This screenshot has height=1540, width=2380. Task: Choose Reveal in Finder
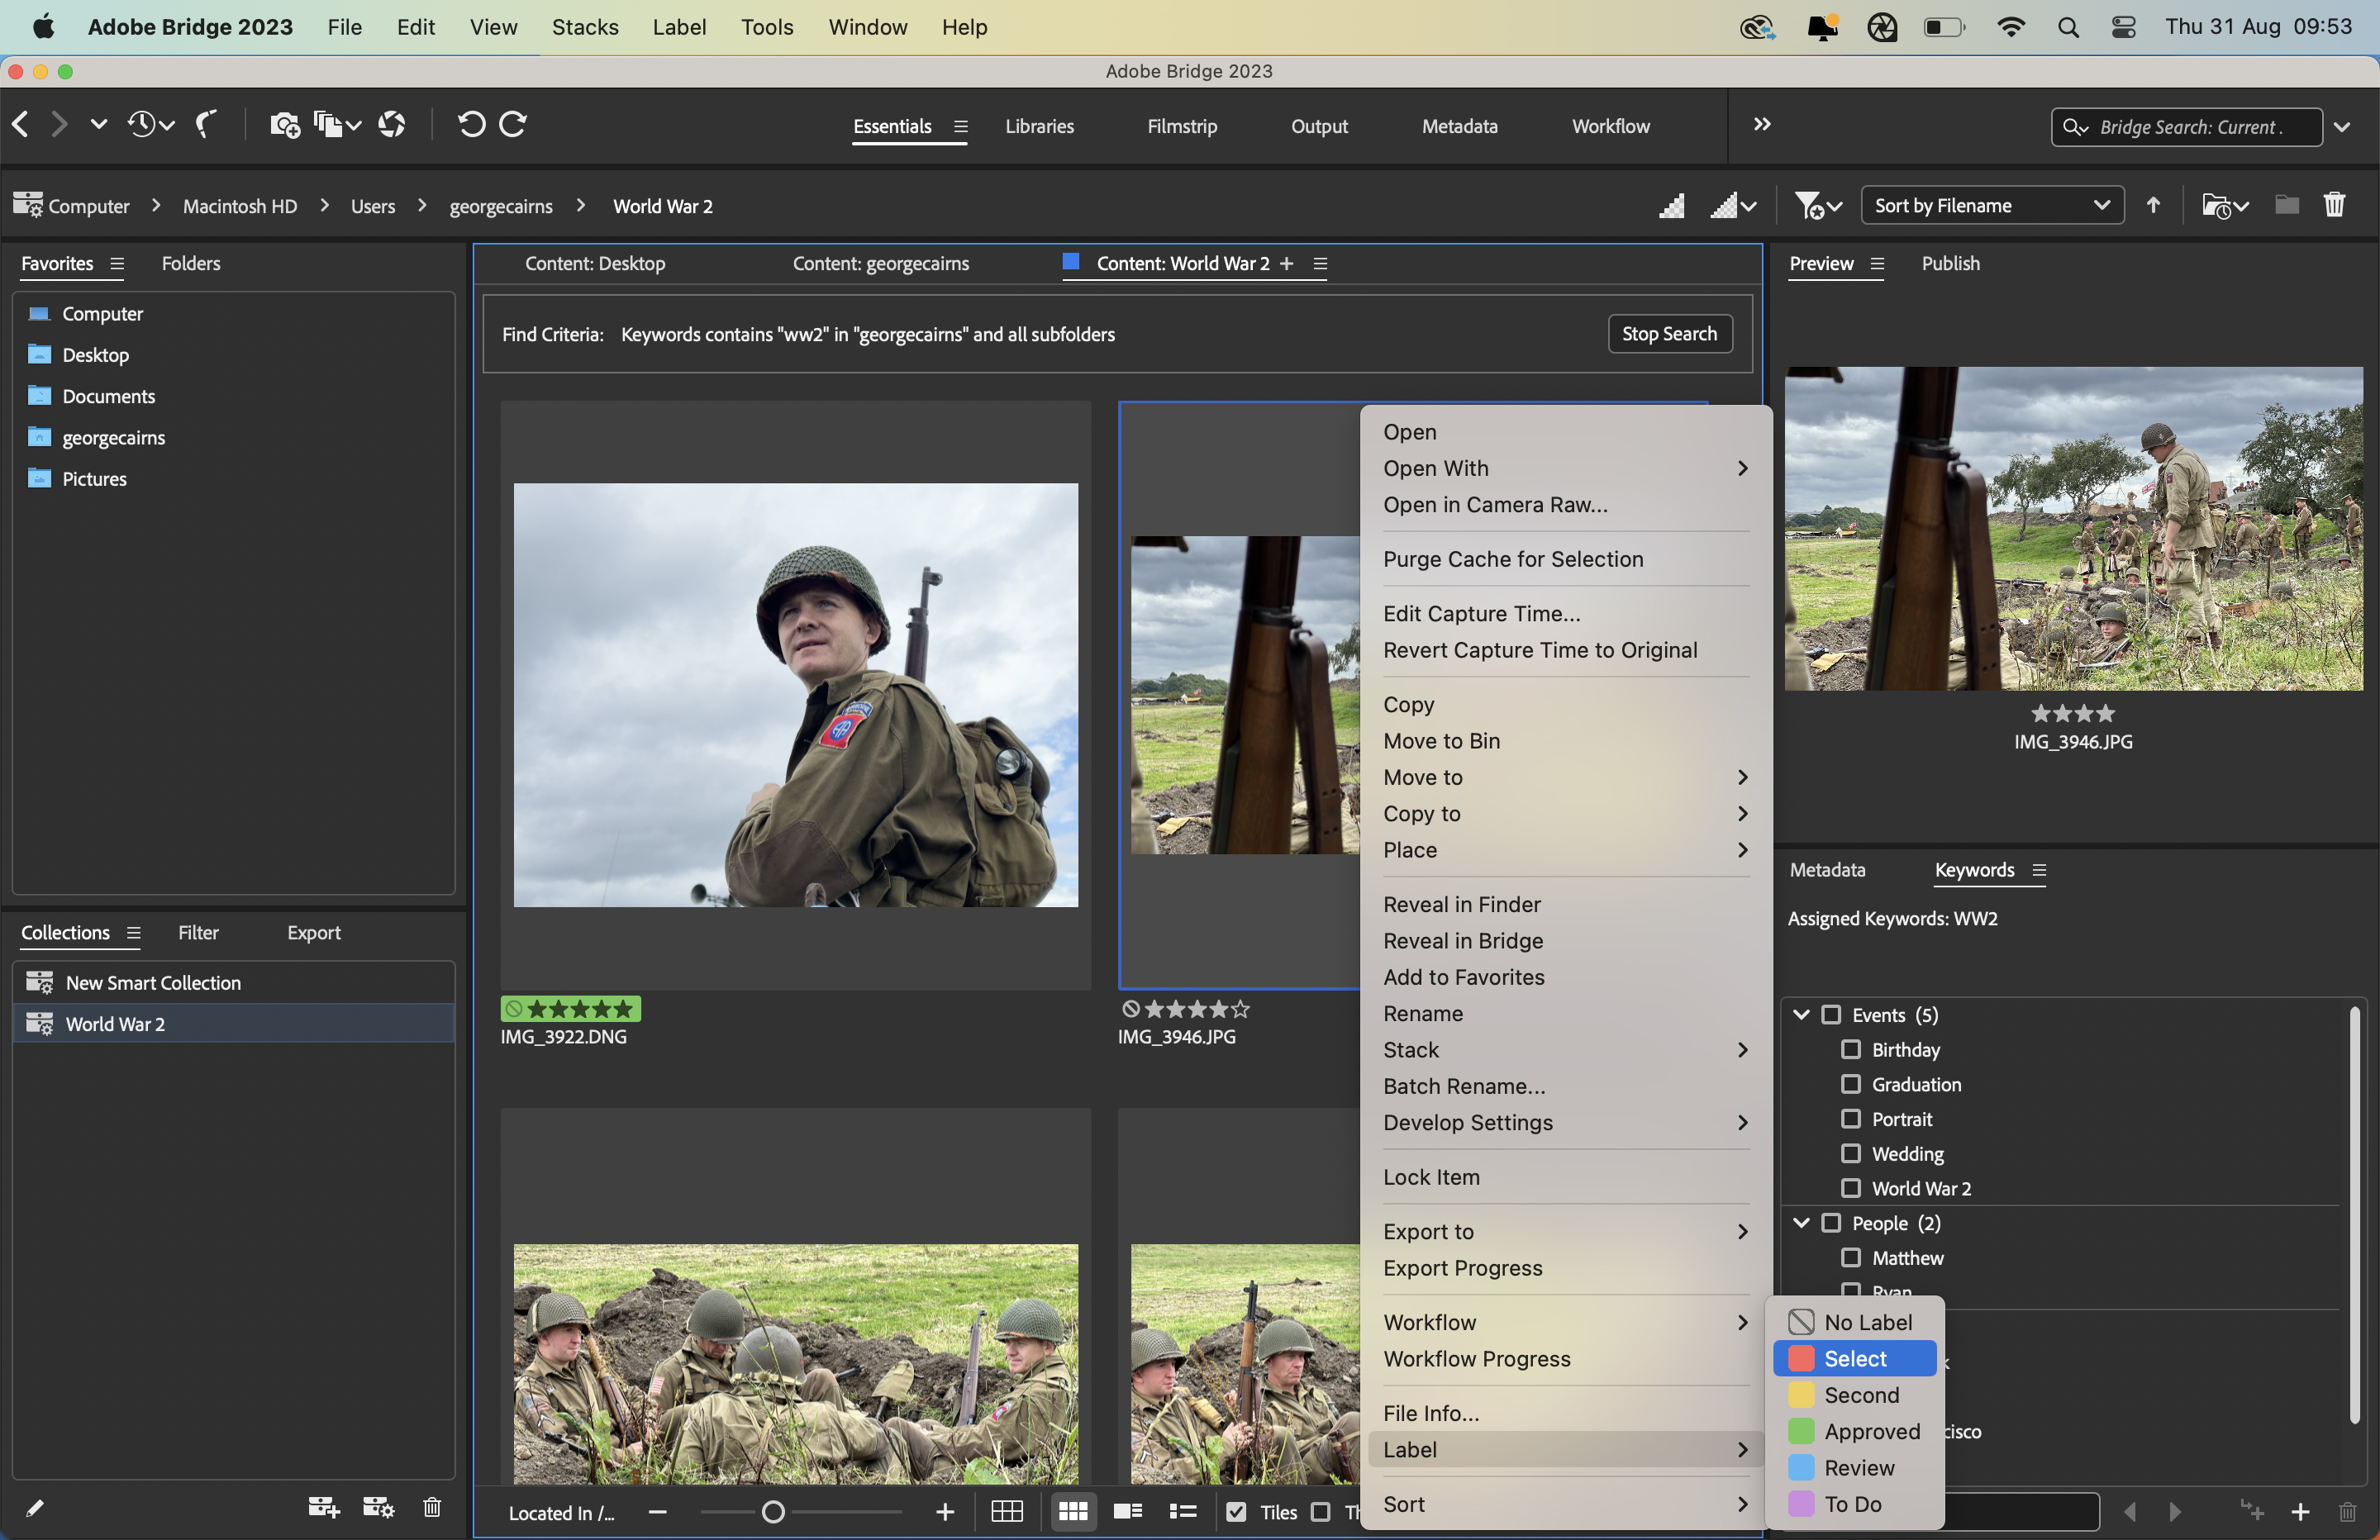tap(1462, 905)
